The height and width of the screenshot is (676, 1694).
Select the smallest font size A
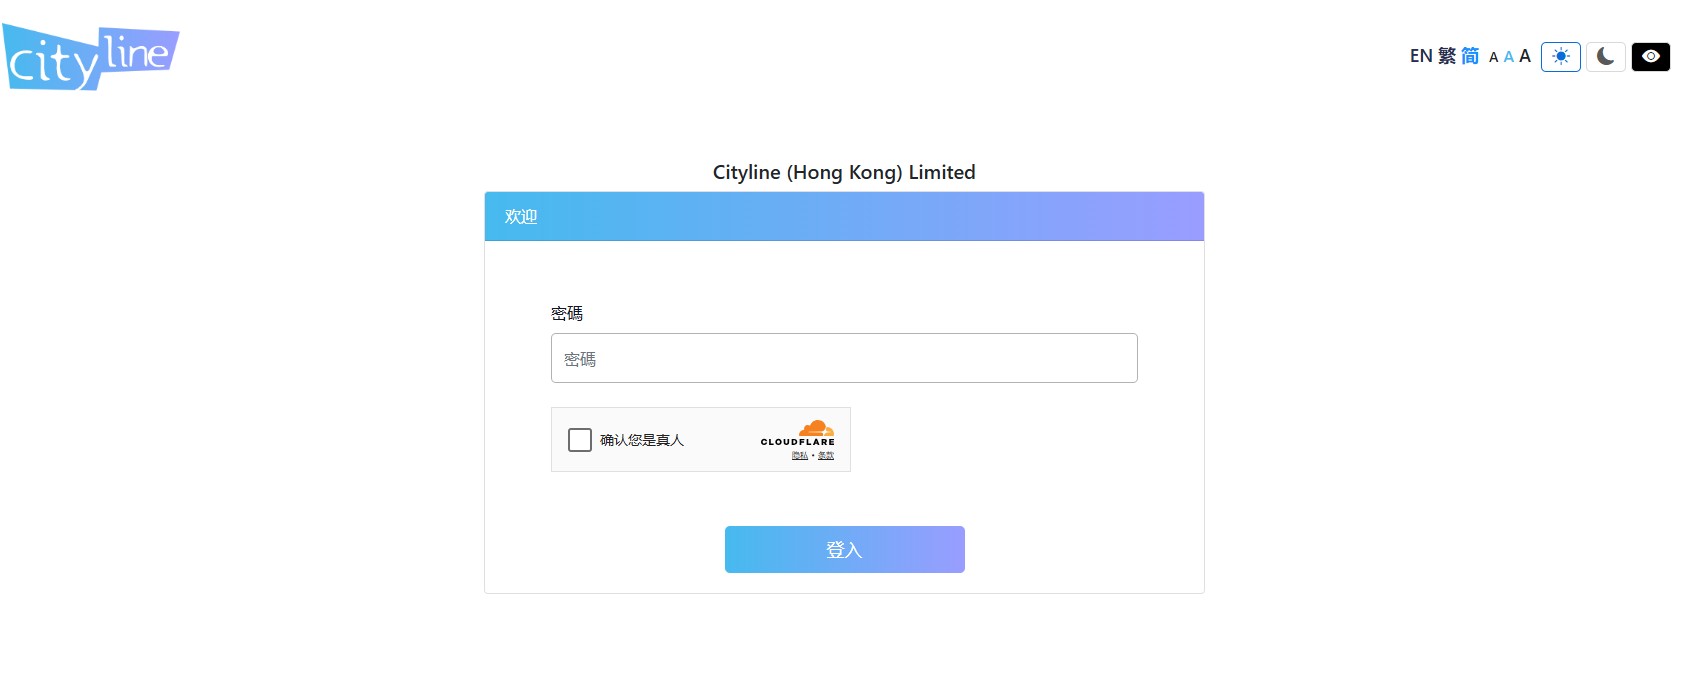(x=1493, y=58)
